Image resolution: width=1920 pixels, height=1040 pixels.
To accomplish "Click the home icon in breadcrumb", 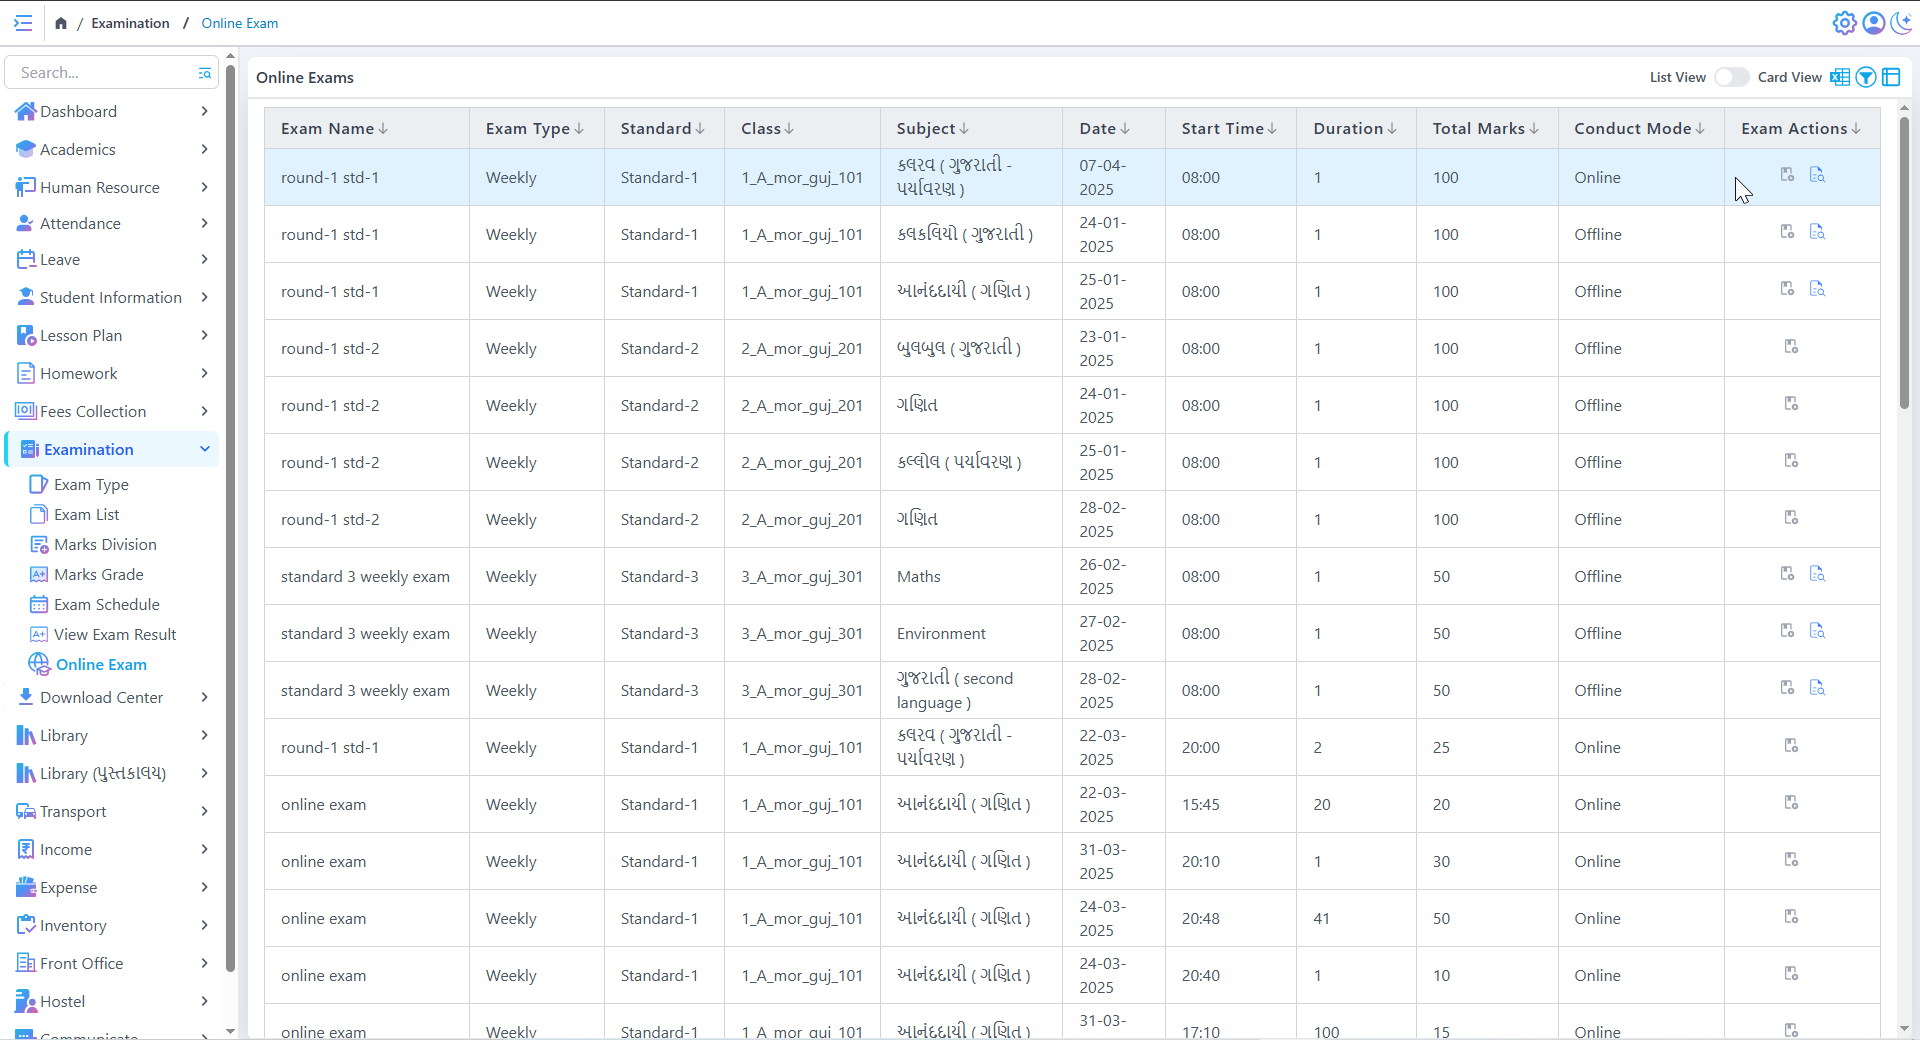I will pos(61,23).
